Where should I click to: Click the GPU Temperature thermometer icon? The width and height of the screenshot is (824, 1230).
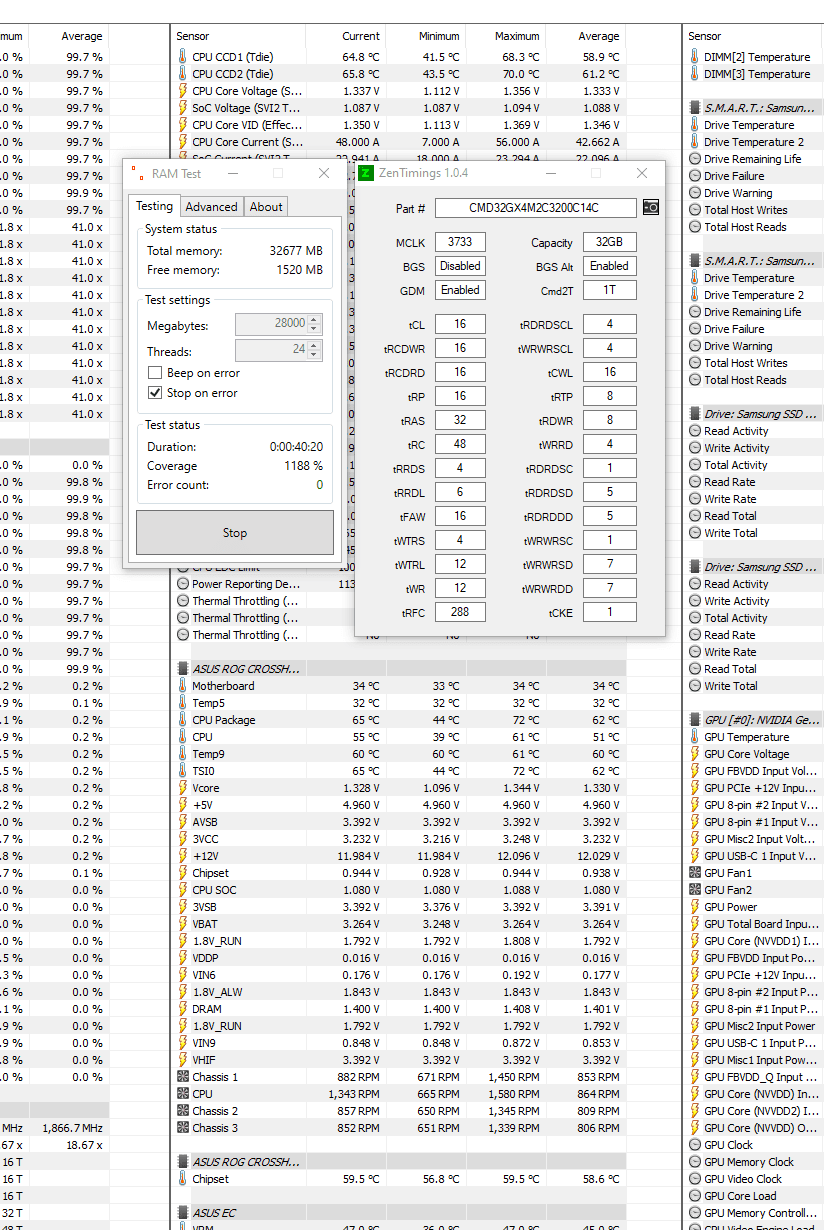coord(695,737)
